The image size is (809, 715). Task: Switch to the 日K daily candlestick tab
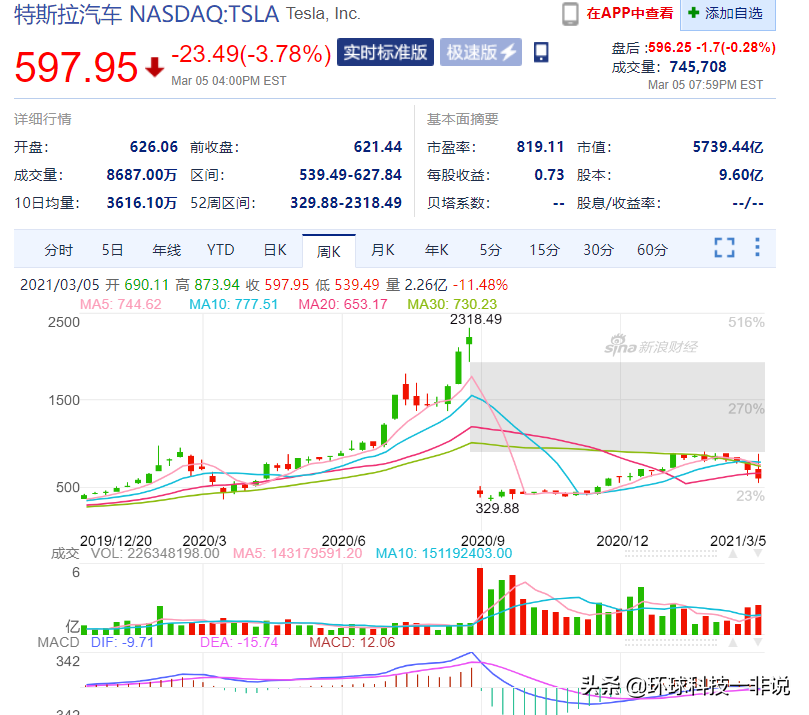[x=274, y=250]
